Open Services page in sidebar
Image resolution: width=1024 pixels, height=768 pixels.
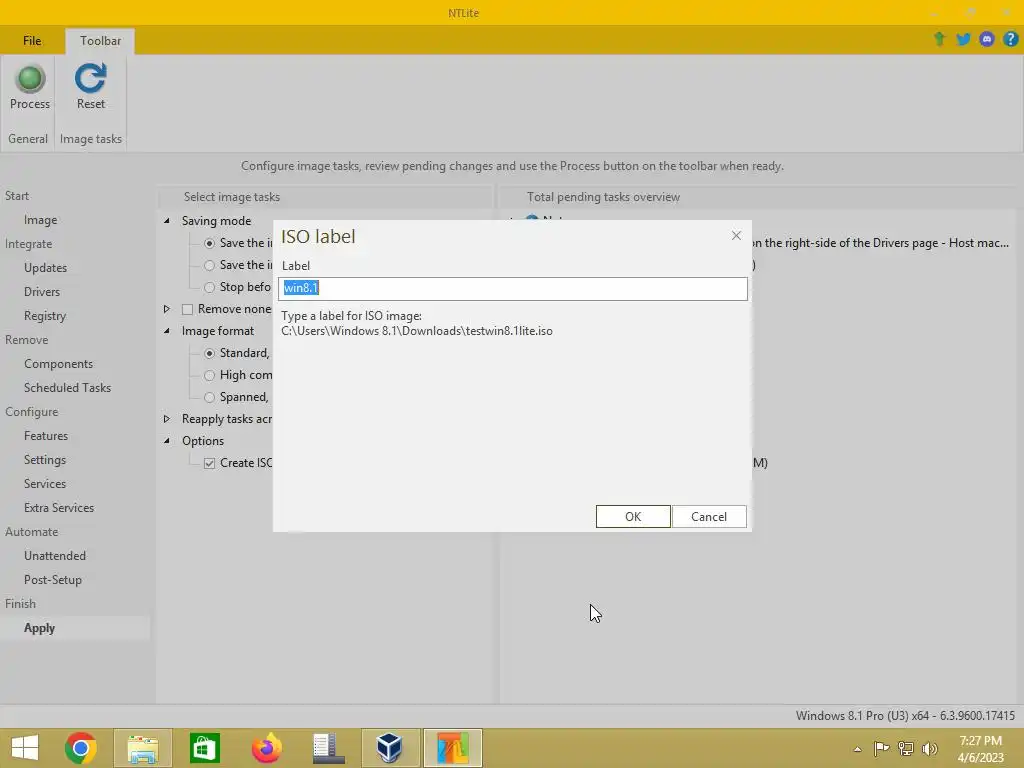point(44,484)
